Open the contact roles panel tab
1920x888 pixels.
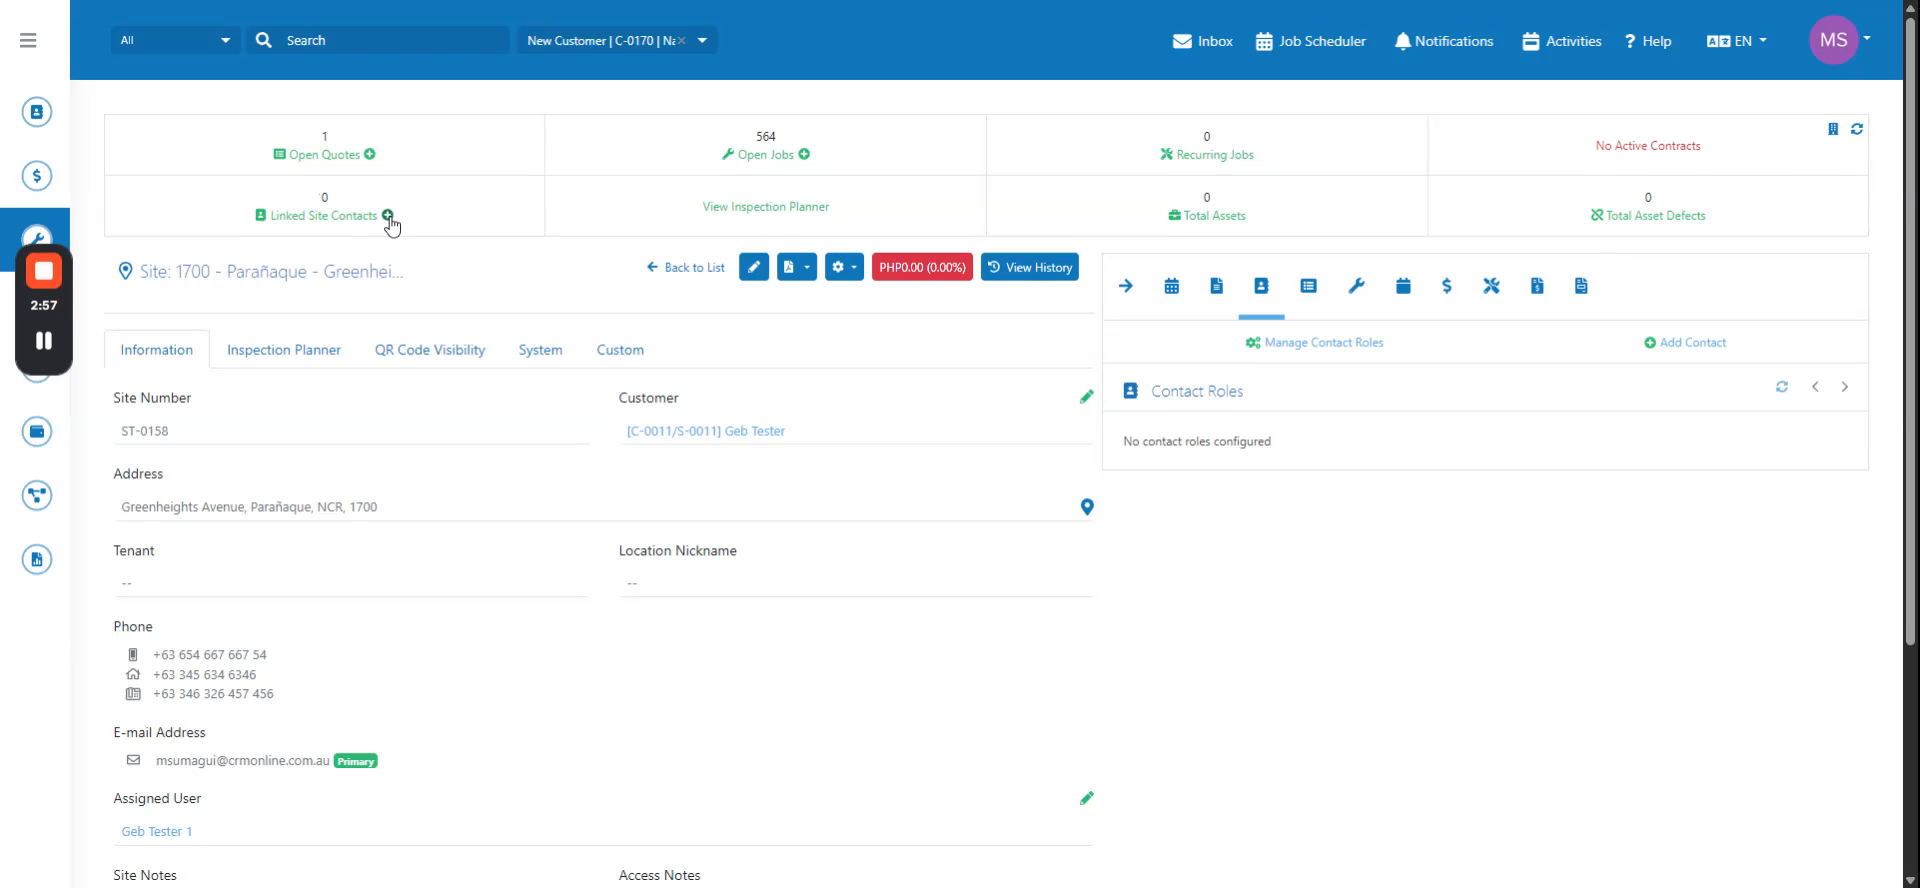[1261, 286]
